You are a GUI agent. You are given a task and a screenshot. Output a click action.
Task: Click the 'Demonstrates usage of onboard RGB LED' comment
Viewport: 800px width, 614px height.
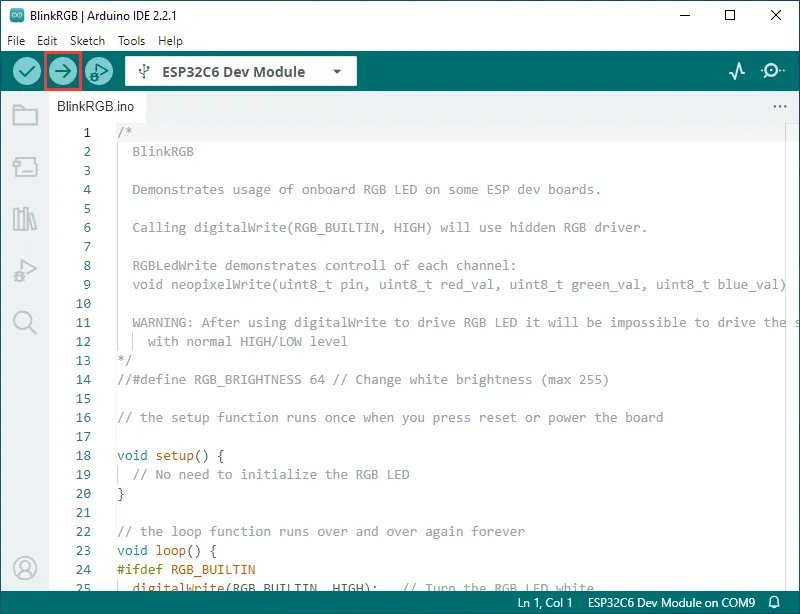point(367,189)
